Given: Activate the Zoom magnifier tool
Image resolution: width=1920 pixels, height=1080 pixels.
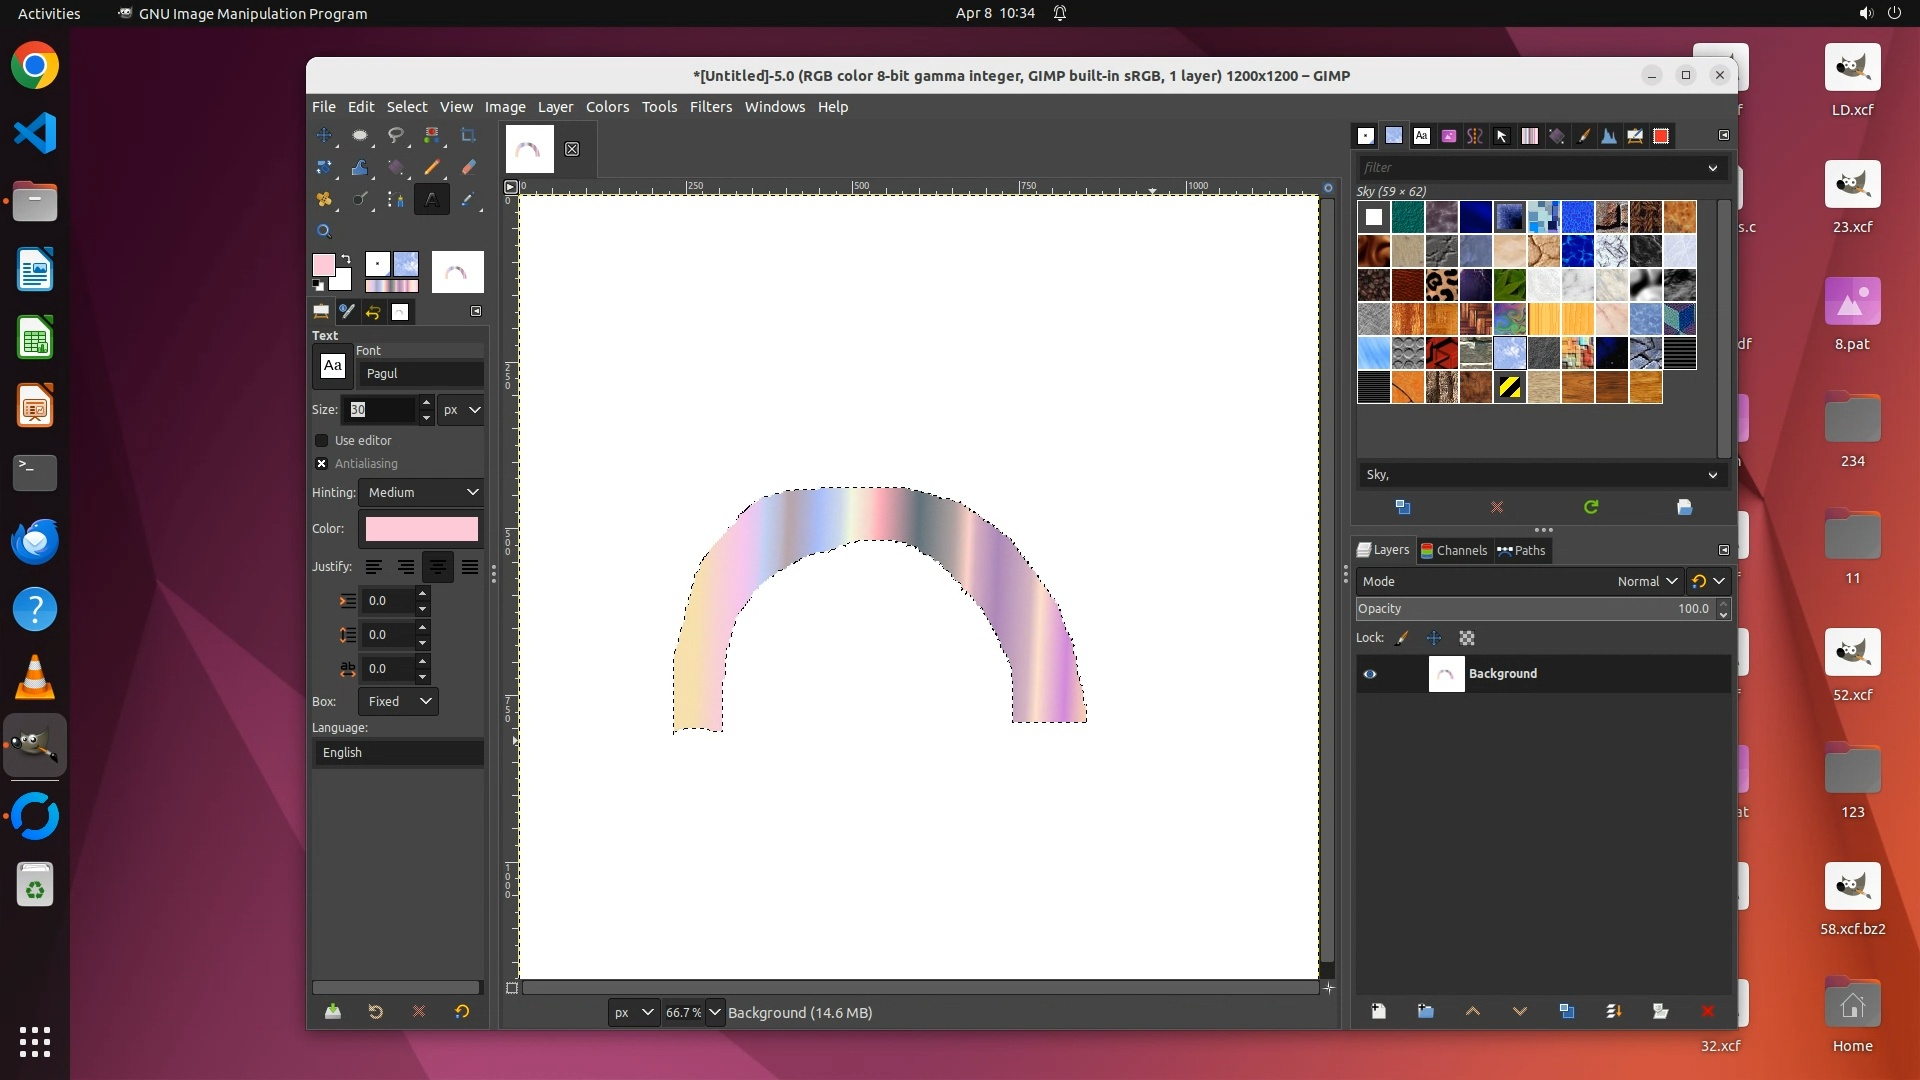Looking at the screenshot, I should pos(324,231).
